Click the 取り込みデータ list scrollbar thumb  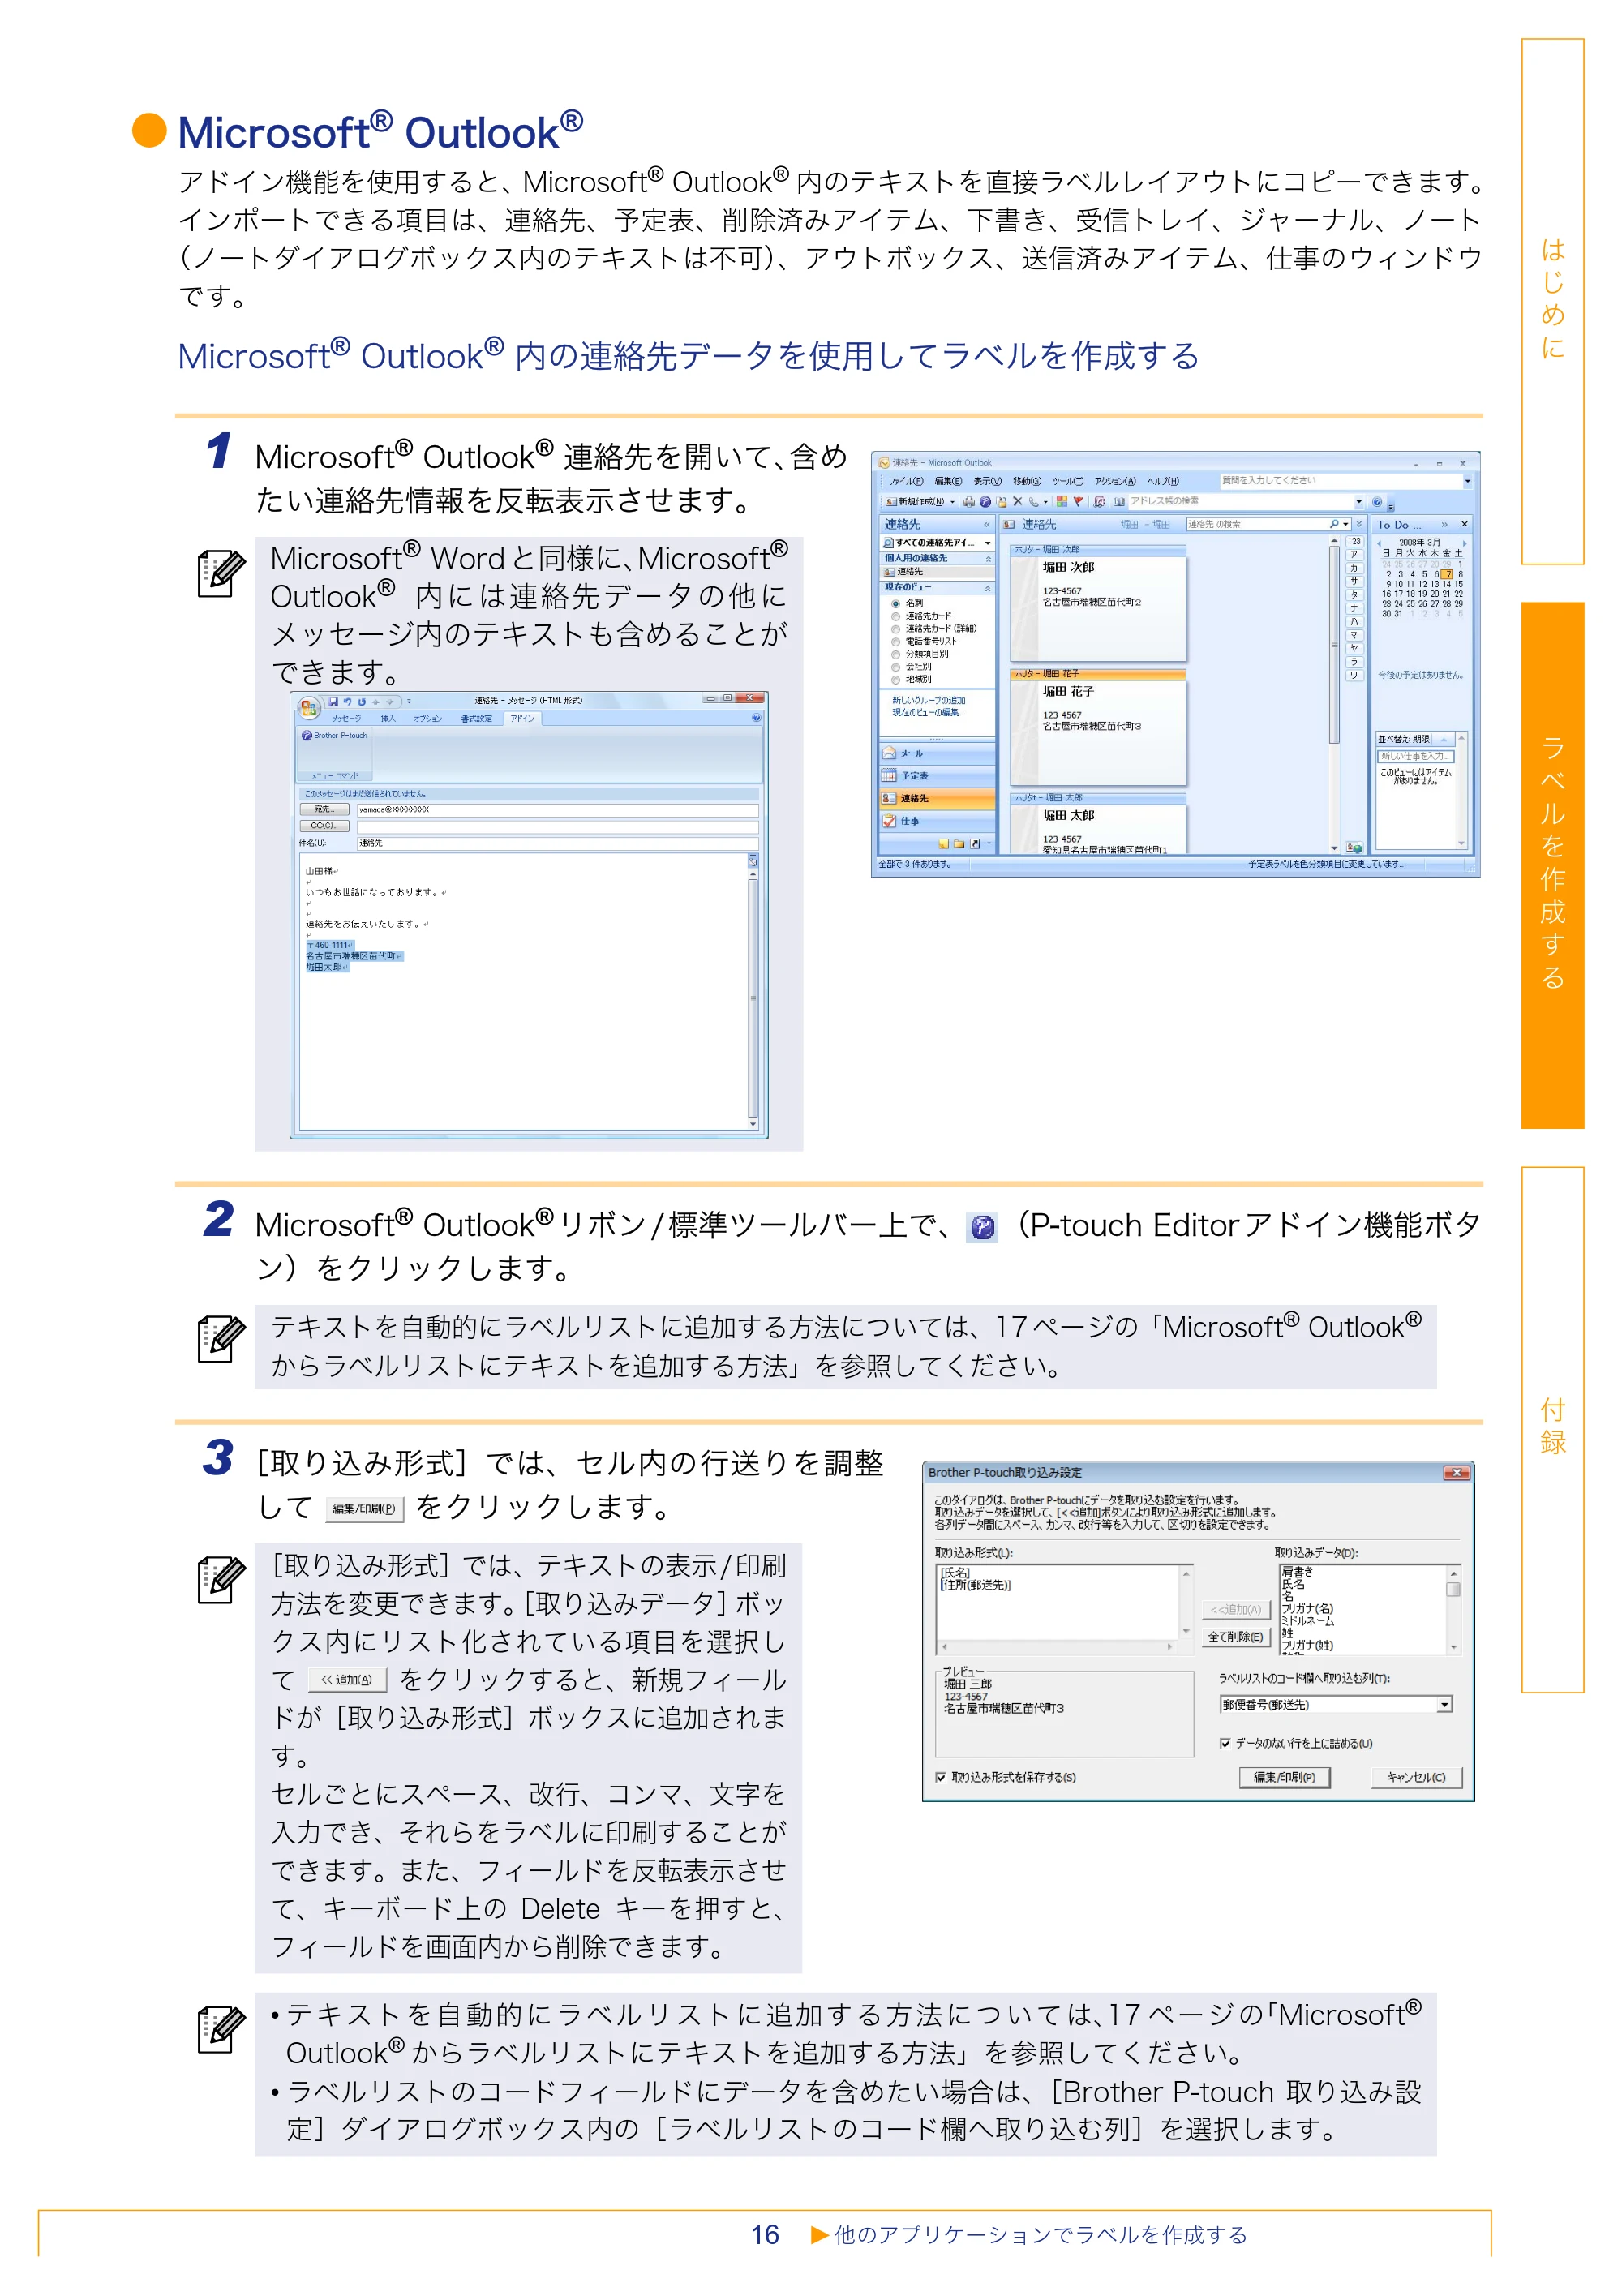(1454, 1589)
